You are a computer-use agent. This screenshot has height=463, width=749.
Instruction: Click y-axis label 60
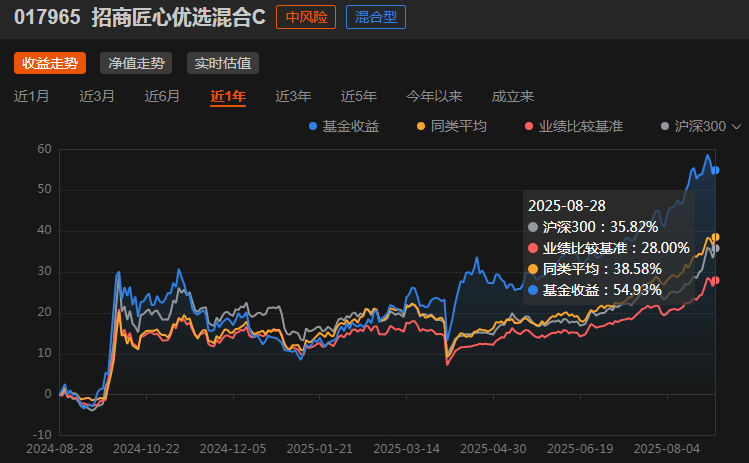click(x=44, y=149)
